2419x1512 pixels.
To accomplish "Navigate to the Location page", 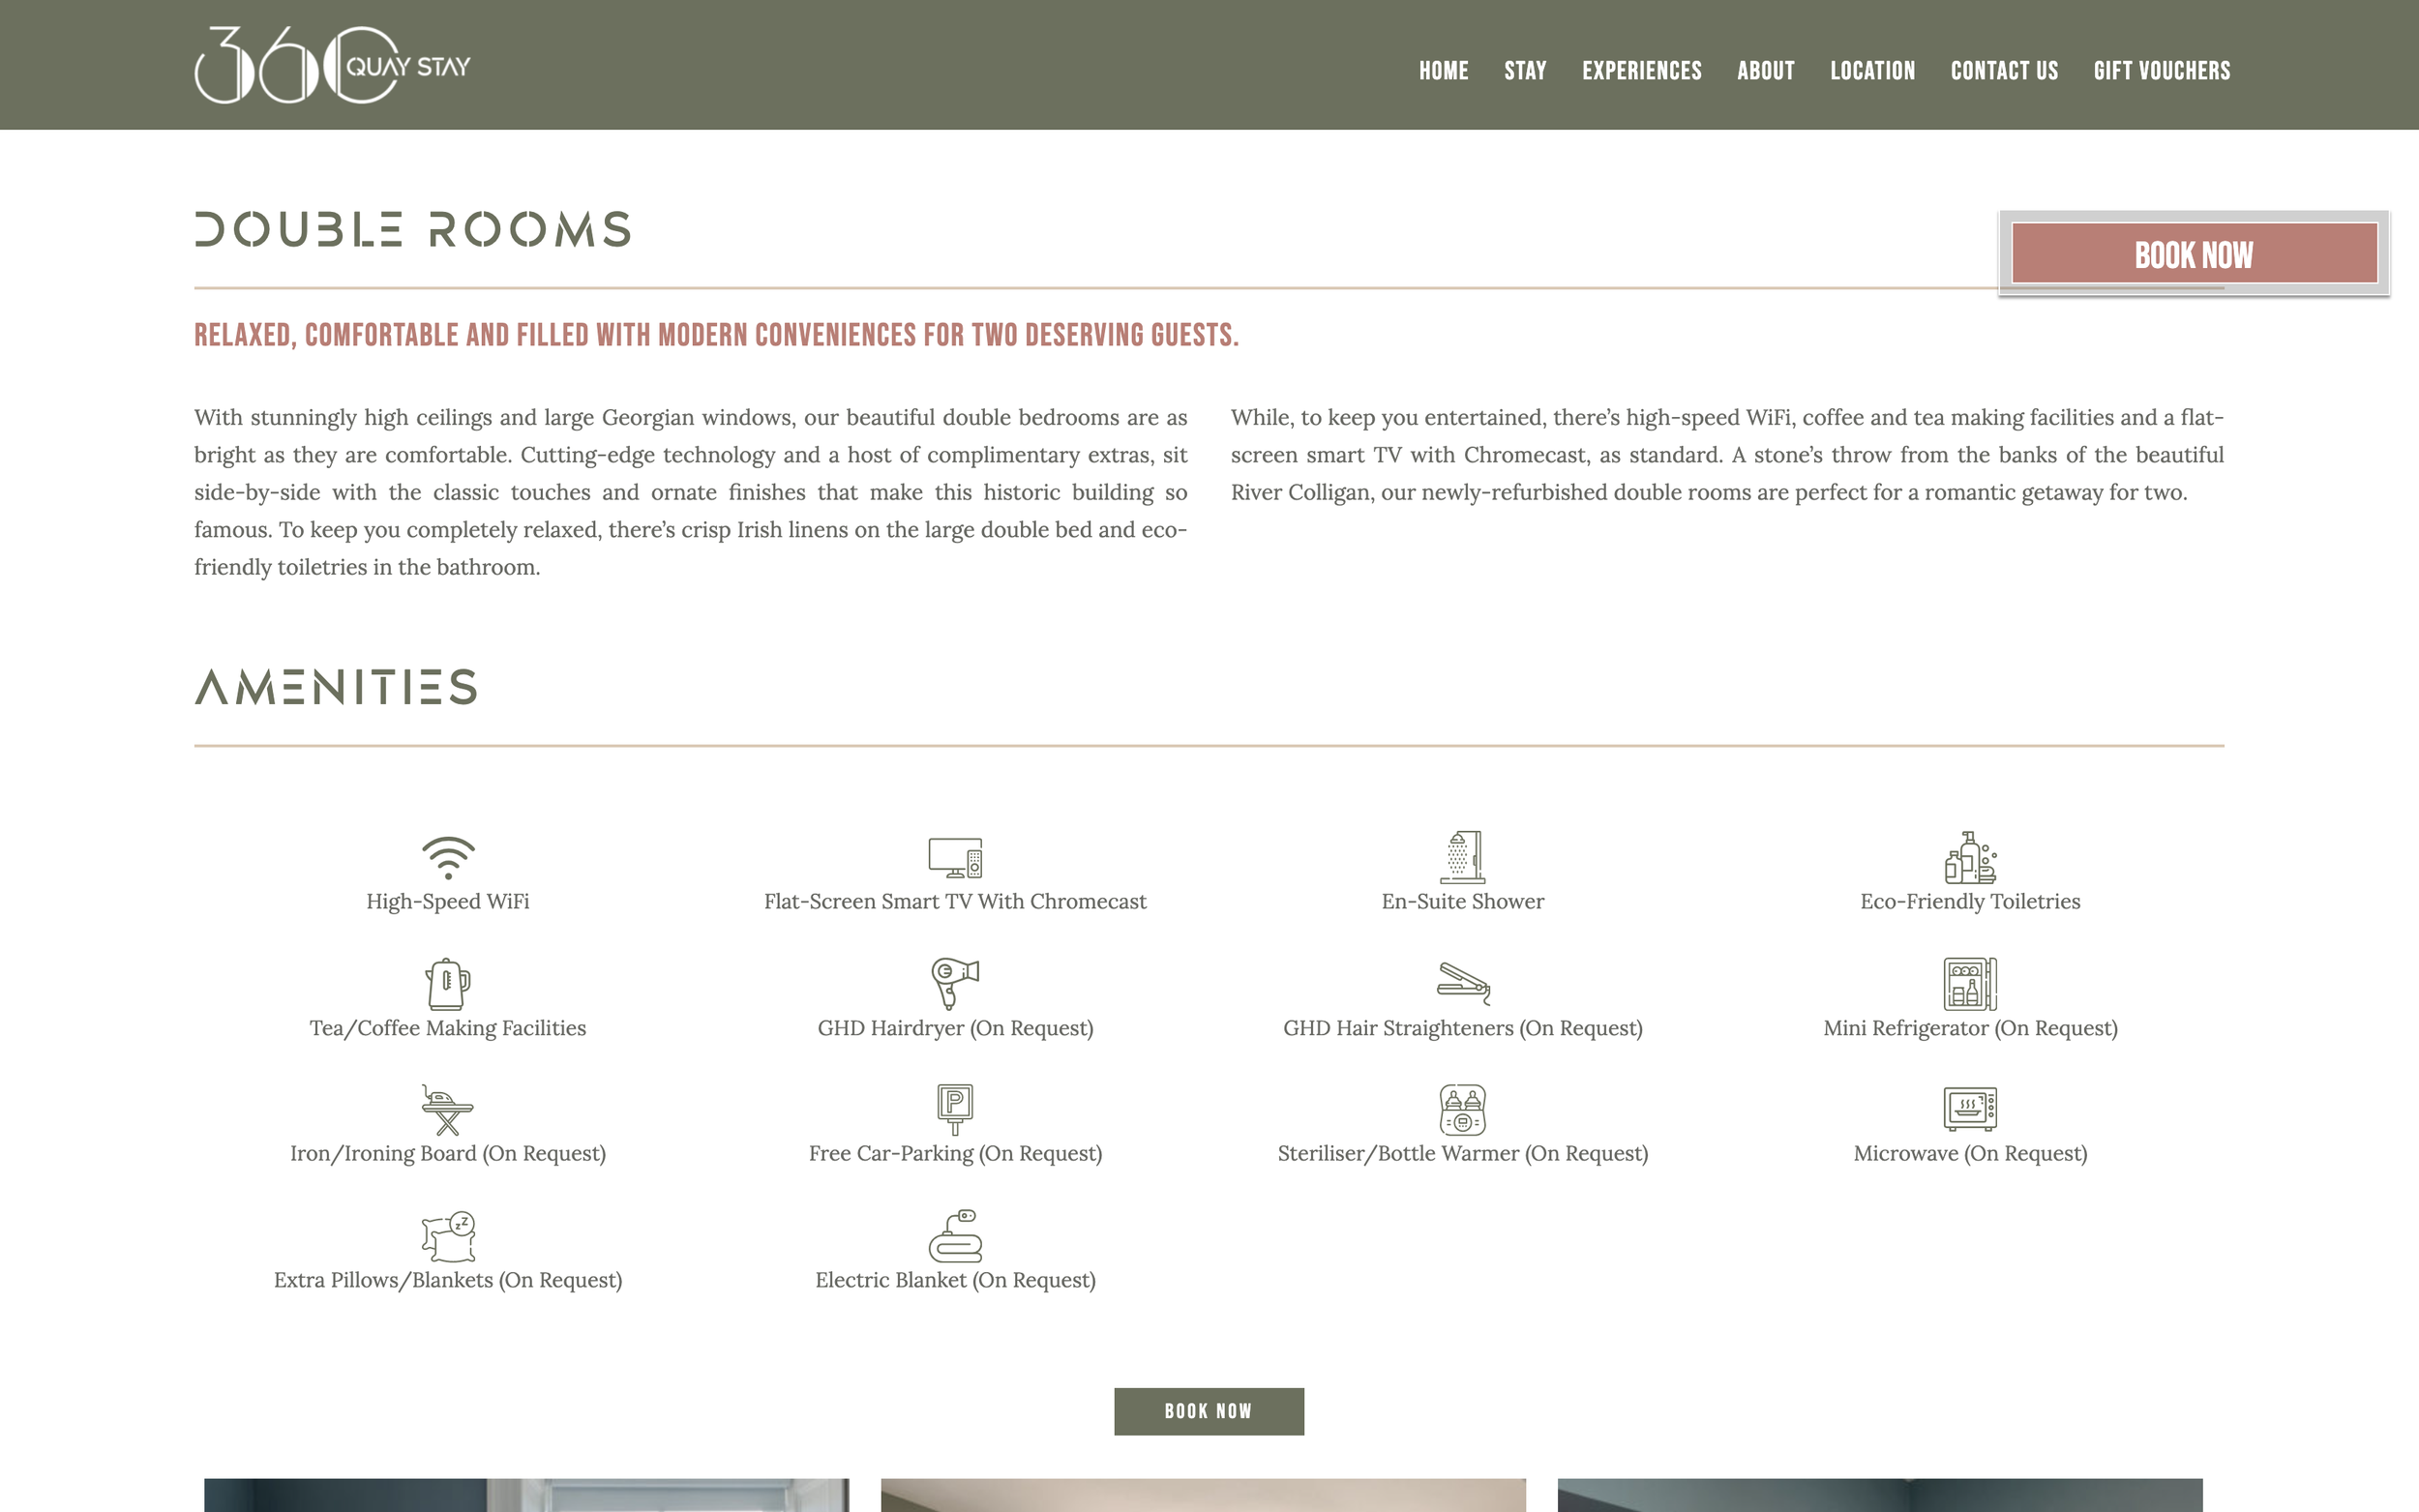I will [1872, 71].
